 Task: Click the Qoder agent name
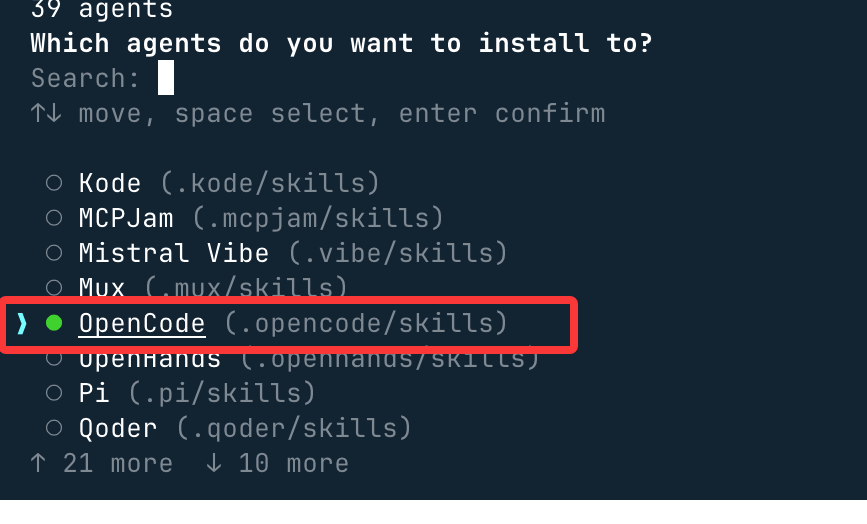(x=118, y=428)
